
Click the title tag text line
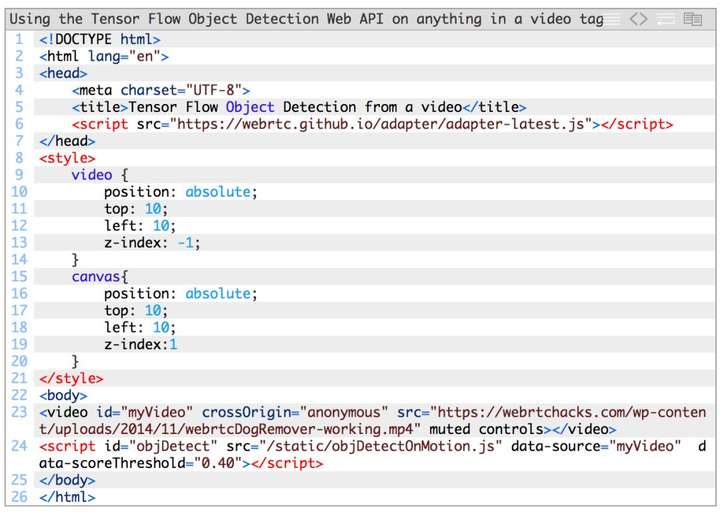[299, 107]
